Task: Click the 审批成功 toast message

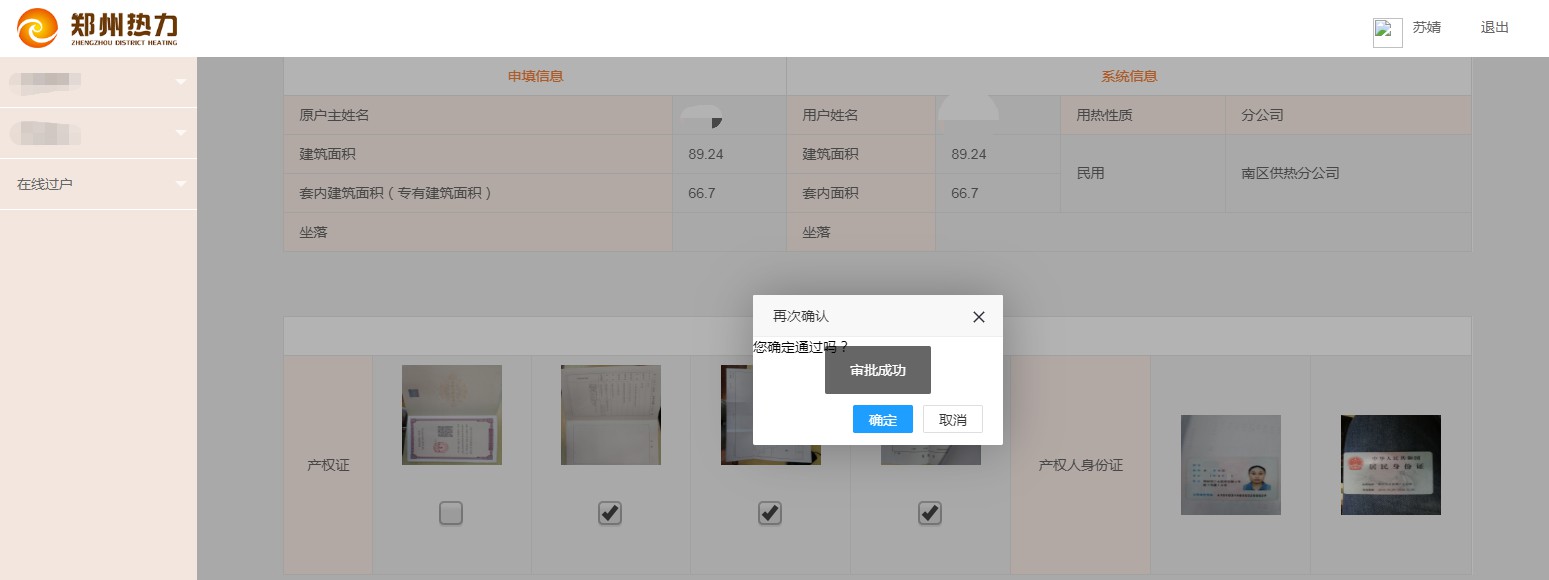Action: click(x=877, y=370)
